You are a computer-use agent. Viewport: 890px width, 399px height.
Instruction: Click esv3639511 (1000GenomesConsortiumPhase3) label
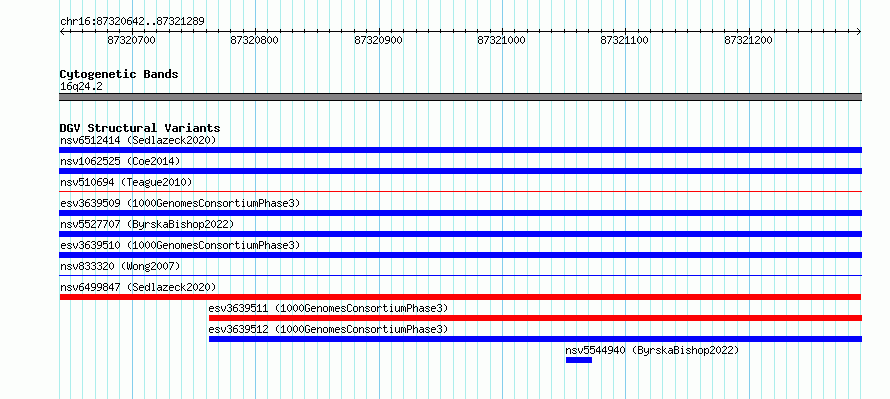(329, 308)
